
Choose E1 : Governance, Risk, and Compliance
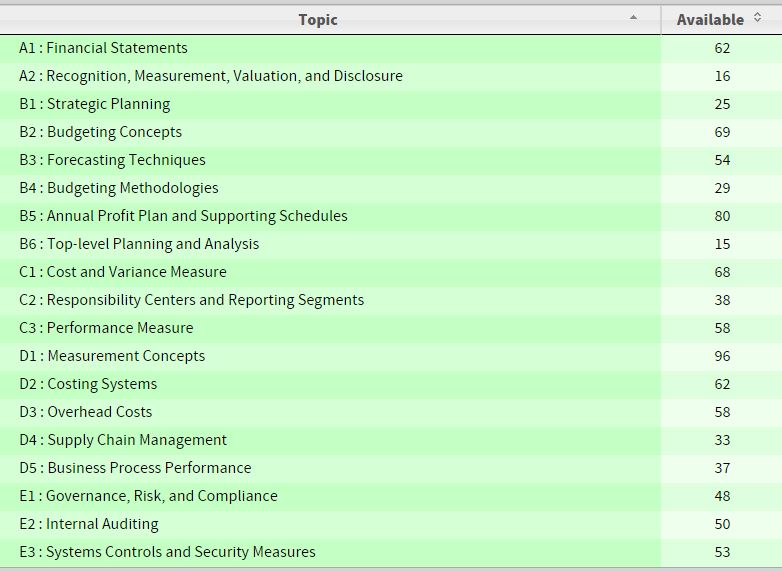point(148,496)
